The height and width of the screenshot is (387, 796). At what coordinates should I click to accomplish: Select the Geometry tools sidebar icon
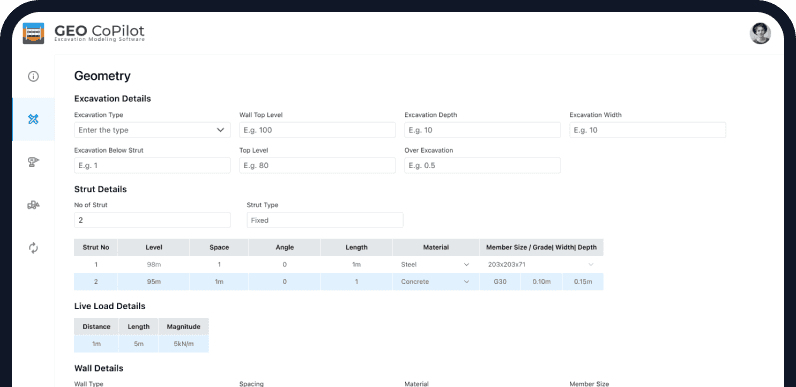34,119
